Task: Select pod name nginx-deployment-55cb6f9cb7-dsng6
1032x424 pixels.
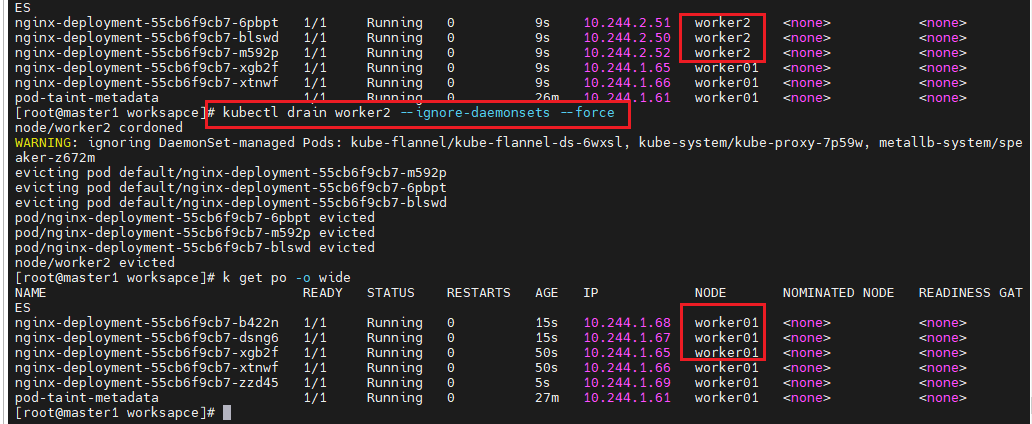Action: click(x=147, y=338)
